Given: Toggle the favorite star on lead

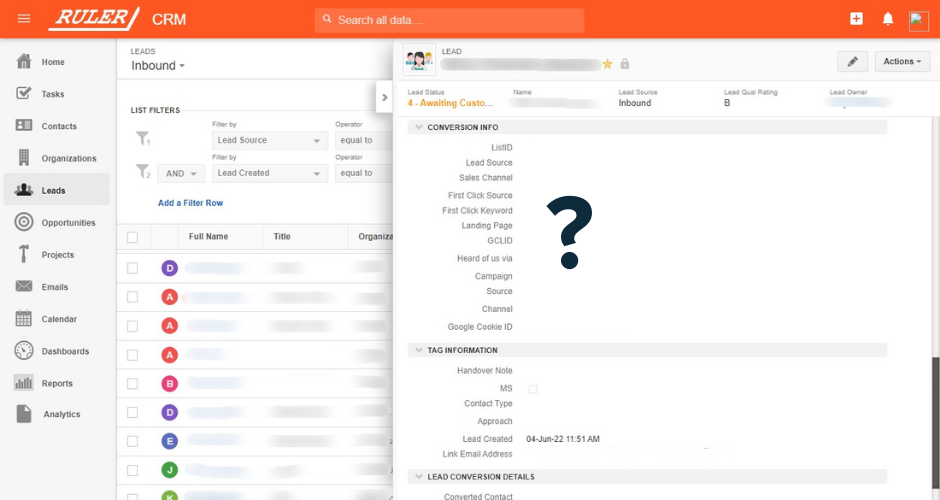Looking at the screenshot, I should pyautogui.click(x=607, y=64).
